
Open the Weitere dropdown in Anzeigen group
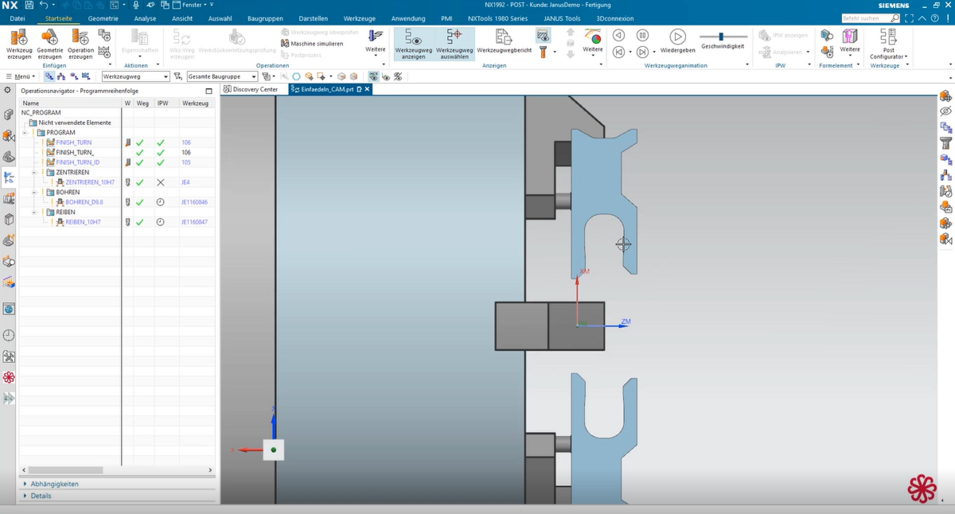(592, 43)
